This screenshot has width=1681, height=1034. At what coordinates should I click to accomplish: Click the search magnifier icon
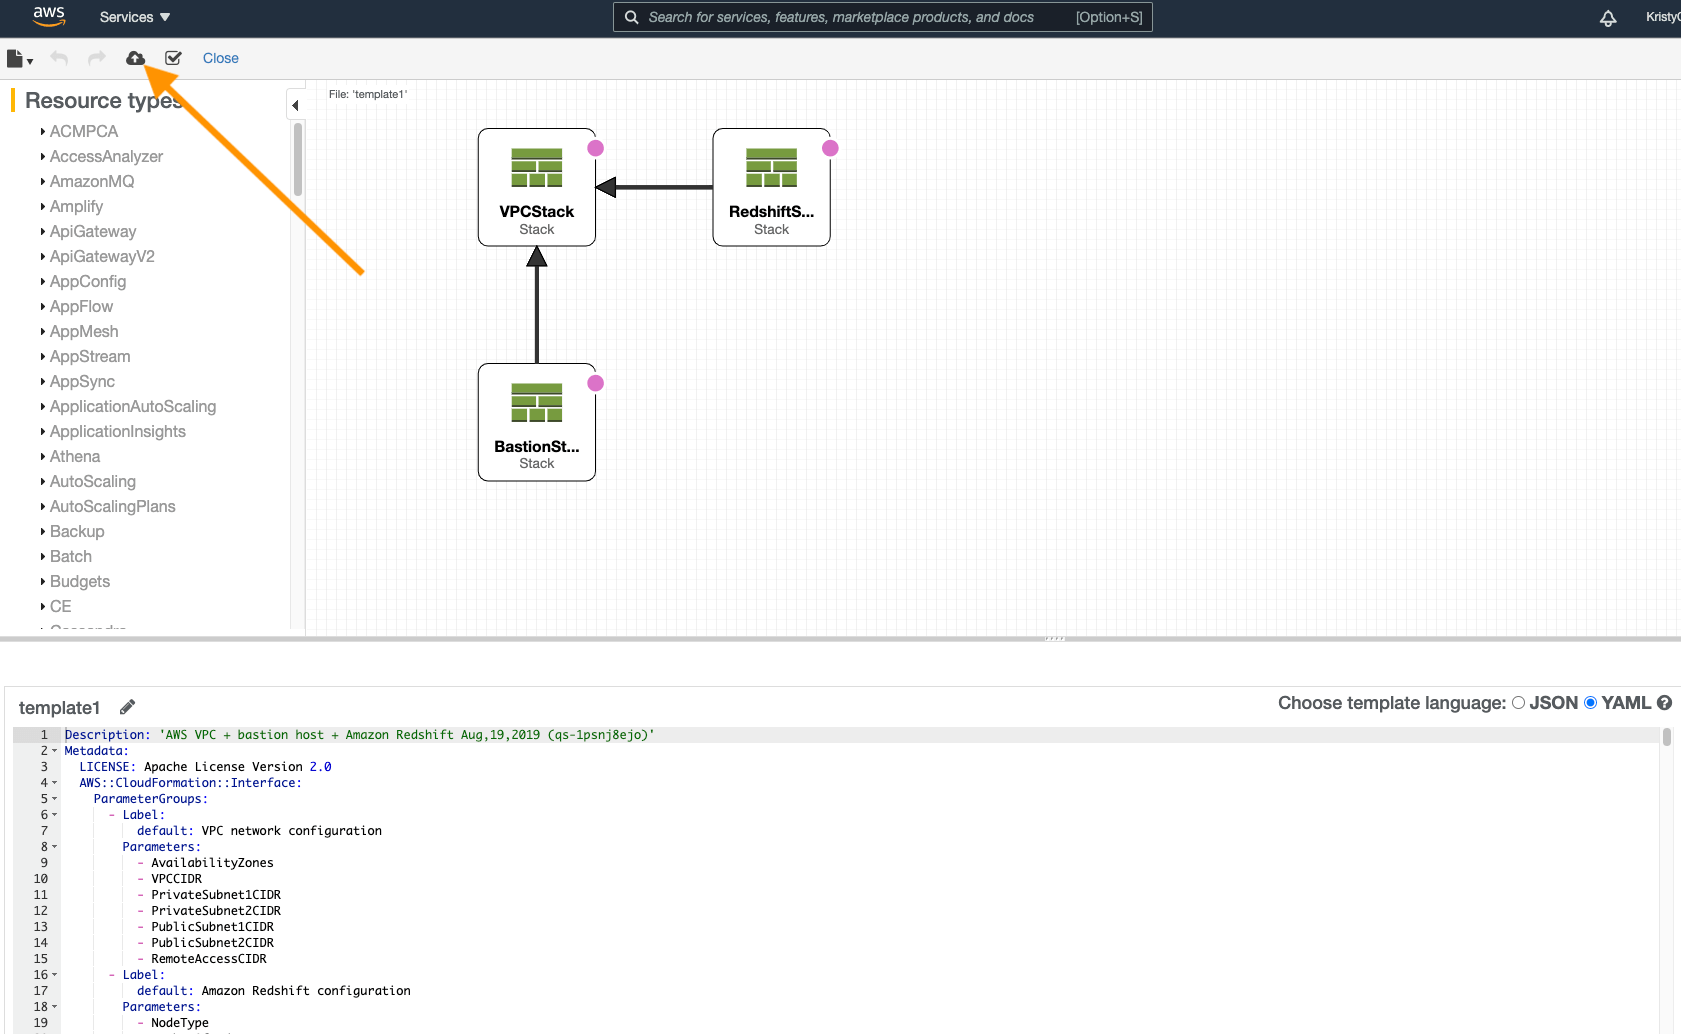631,17
